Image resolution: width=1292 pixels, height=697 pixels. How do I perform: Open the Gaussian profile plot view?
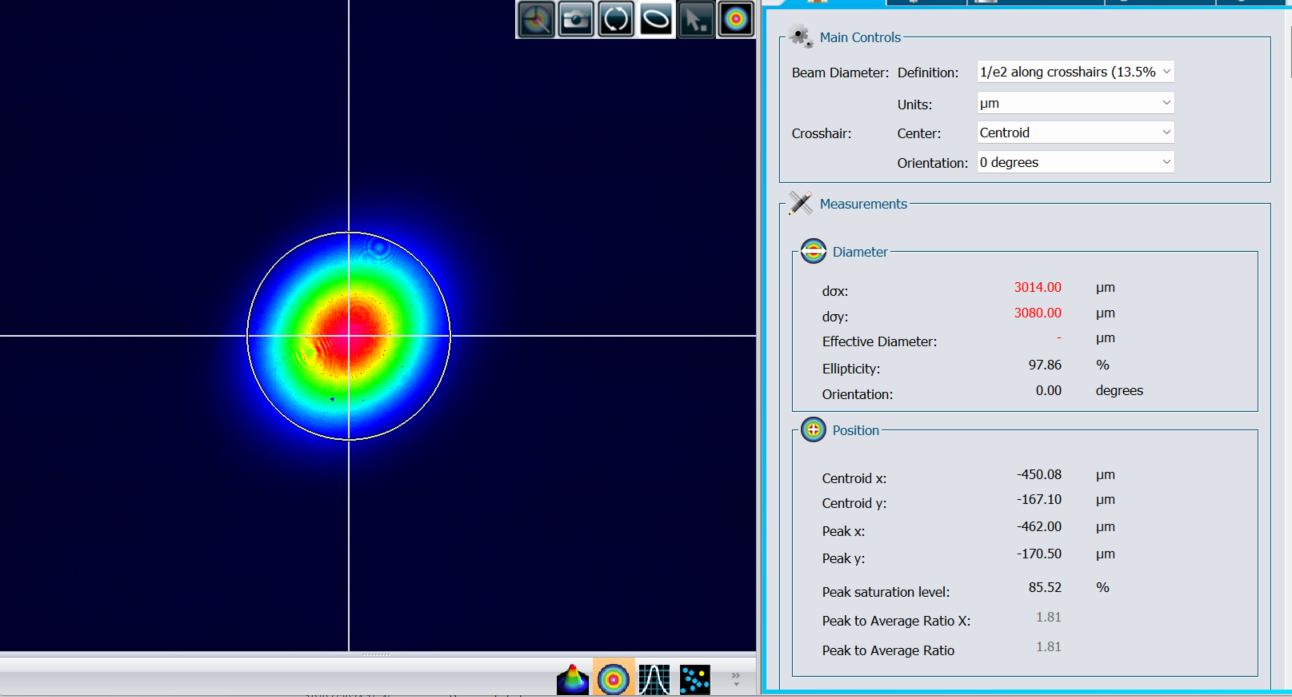pyautogui.click(x=654, y=679)
